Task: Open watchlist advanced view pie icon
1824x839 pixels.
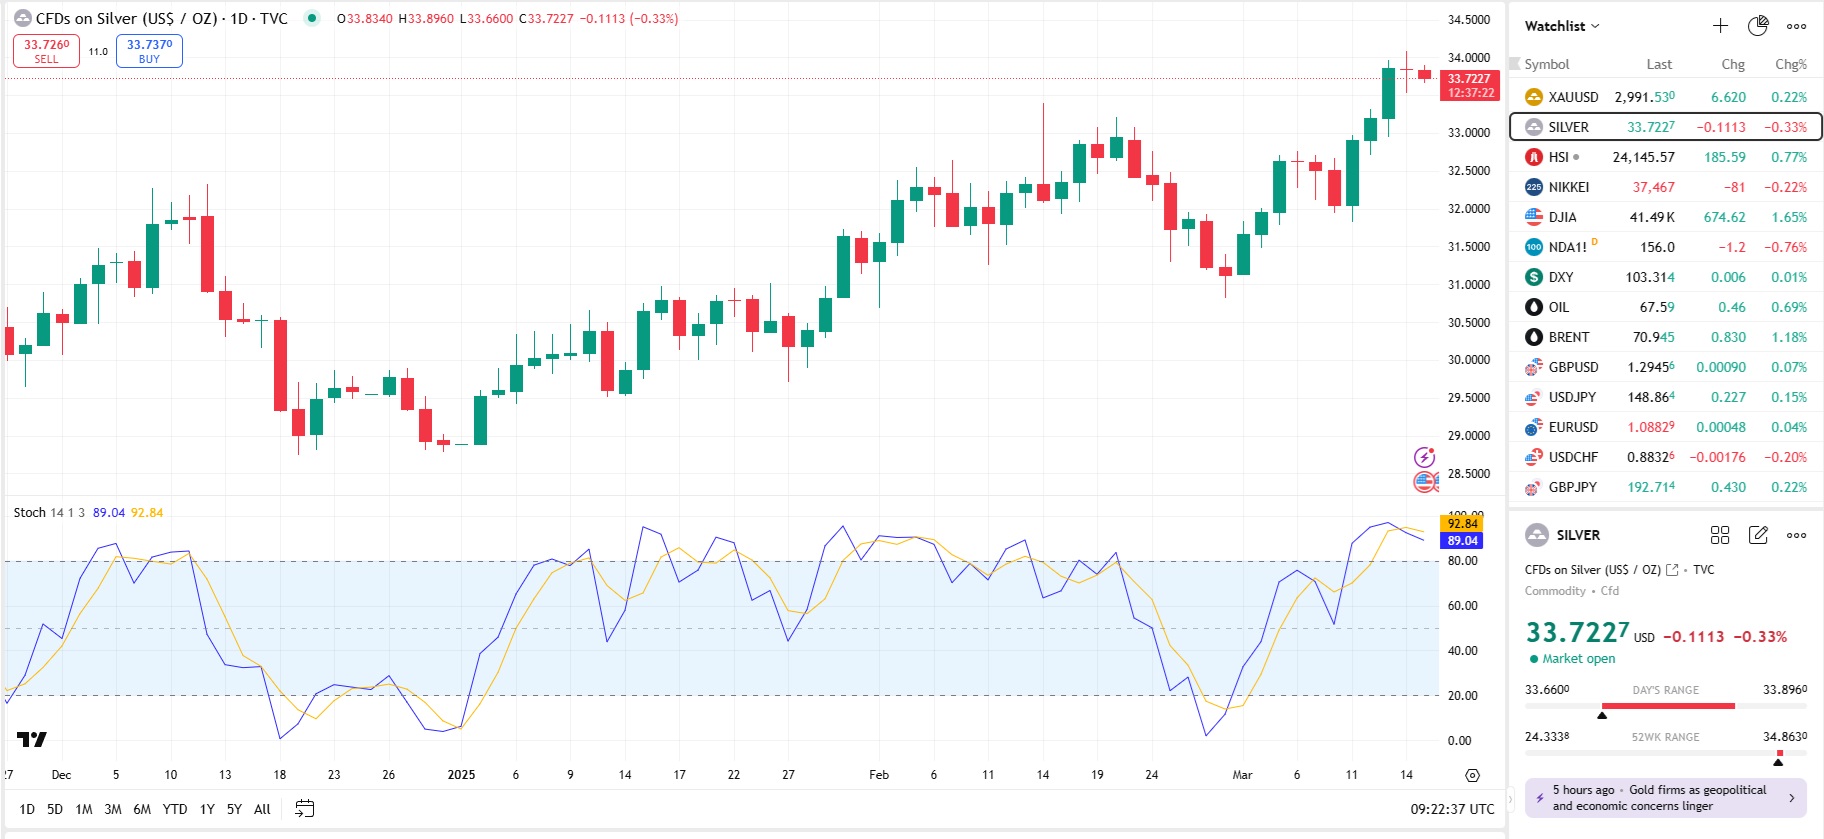Action: 1758,26
